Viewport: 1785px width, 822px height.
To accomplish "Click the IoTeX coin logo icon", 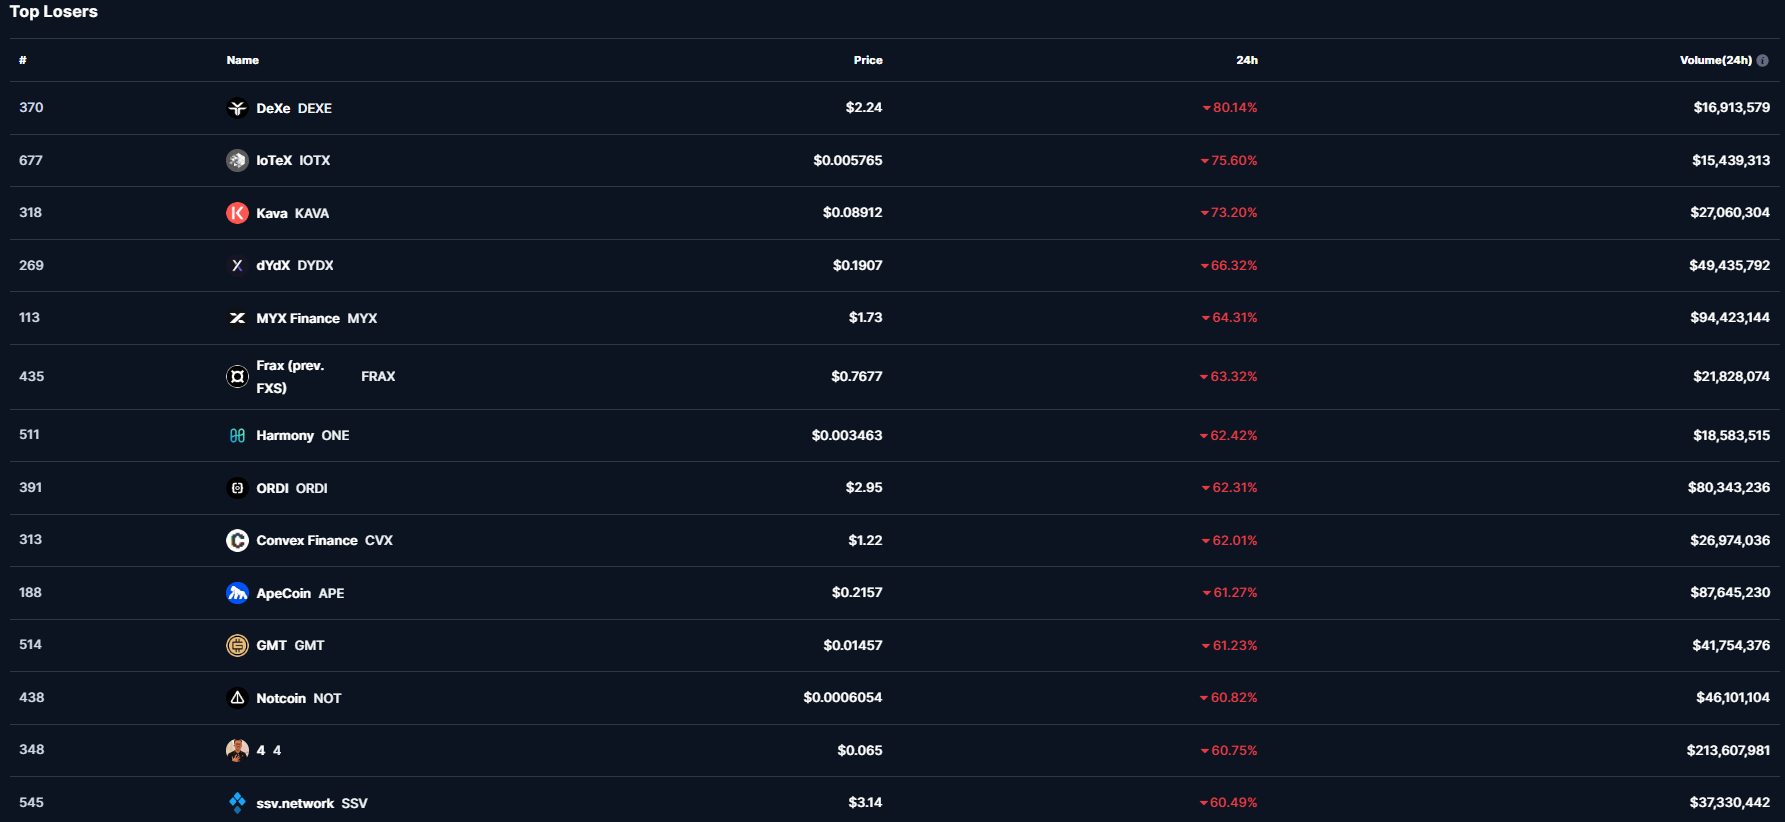I will point(237,160).
